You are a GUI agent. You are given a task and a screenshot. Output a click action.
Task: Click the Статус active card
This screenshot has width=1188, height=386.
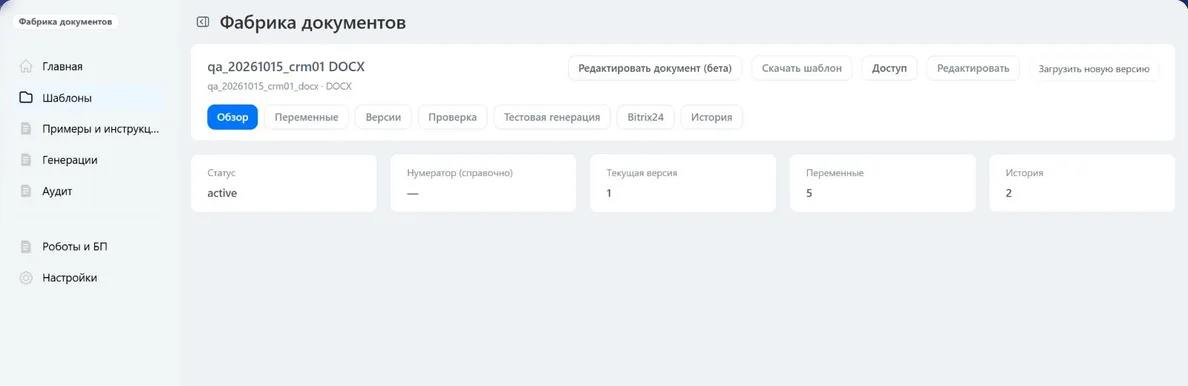pos(283,183)
